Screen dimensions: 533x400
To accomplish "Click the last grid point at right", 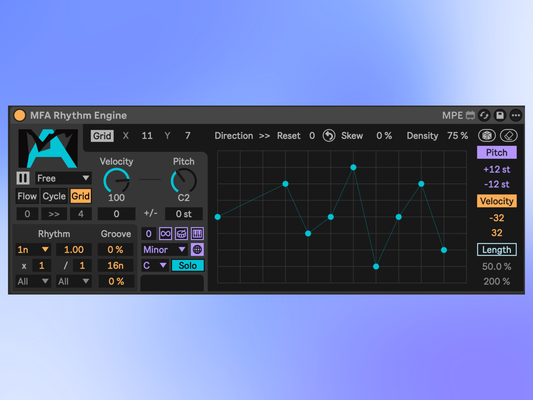I will pos(444,250).
